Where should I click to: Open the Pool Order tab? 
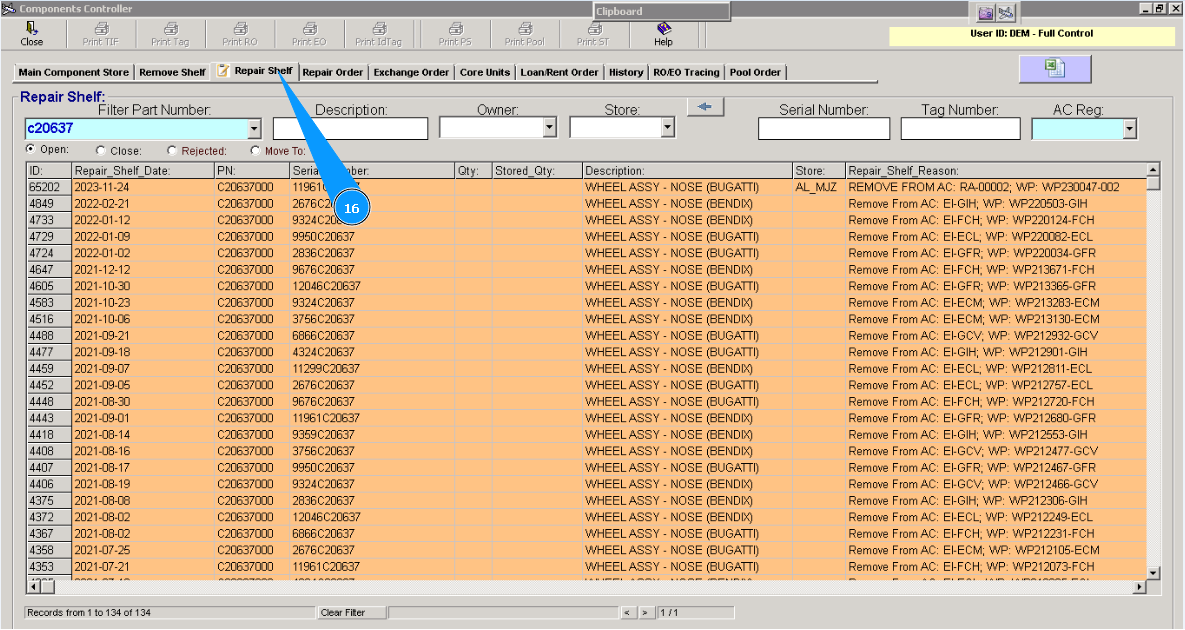pyautogui.click(x=755, y=73)
